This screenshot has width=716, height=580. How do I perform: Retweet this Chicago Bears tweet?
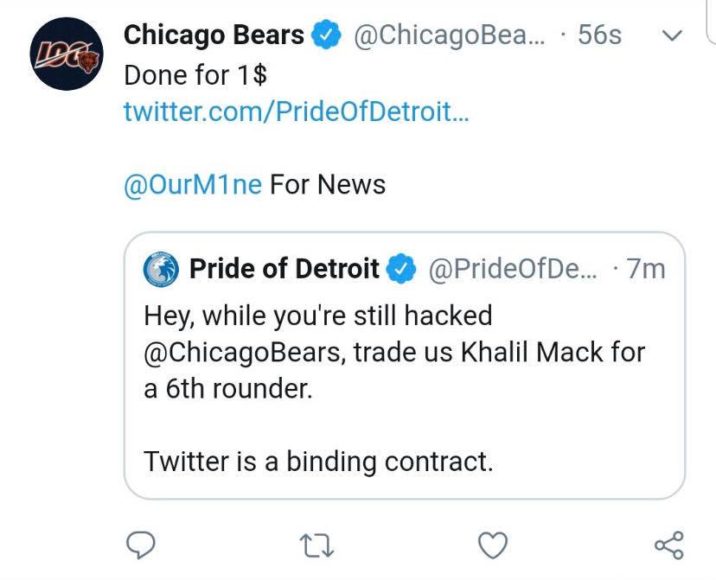coord(316,544)
